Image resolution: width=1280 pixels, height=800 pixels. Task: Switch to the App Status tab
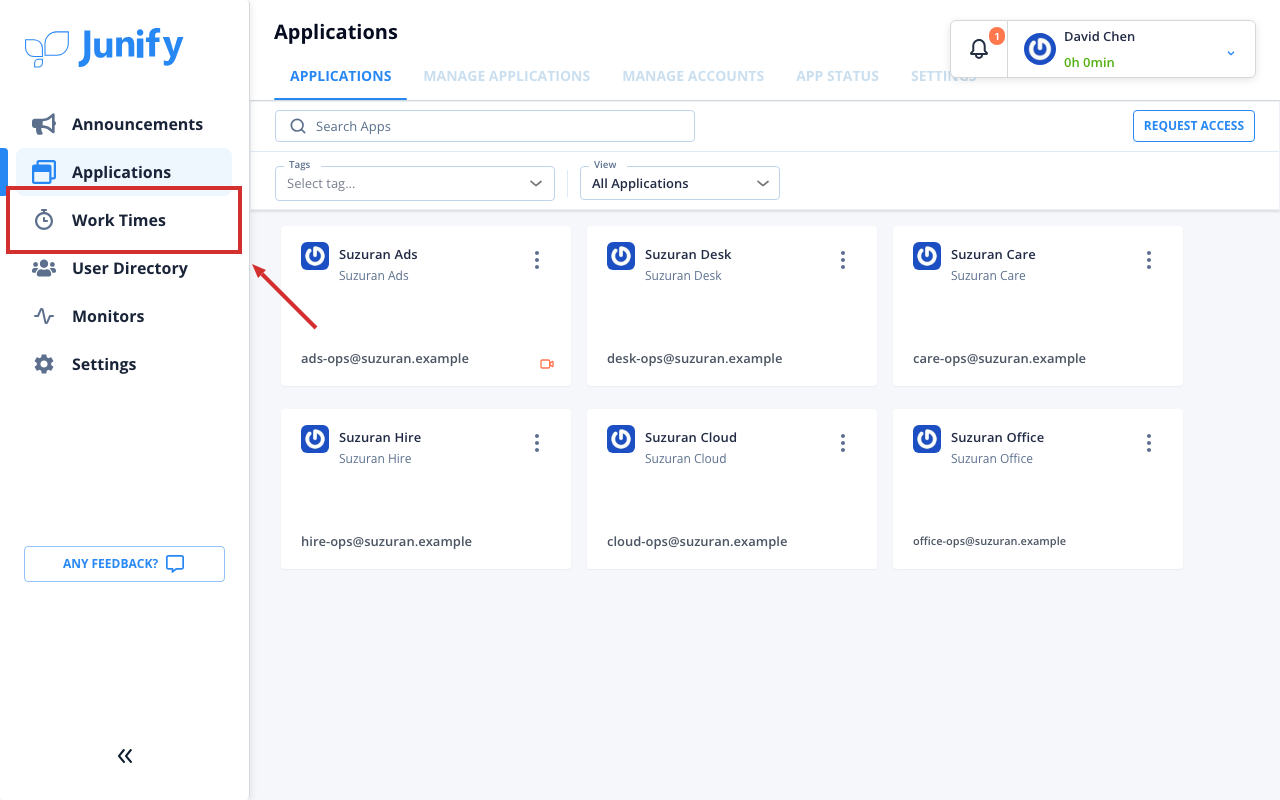(x=838, y=76)
